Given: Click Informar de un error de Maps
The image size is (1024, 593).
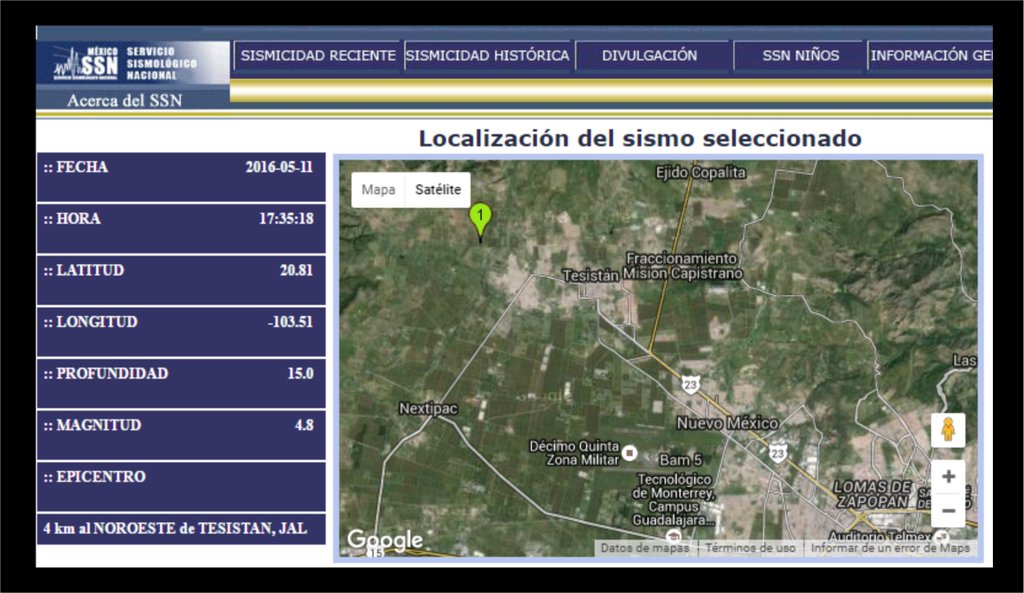Looking at the screenshot, I should point(890,548).
